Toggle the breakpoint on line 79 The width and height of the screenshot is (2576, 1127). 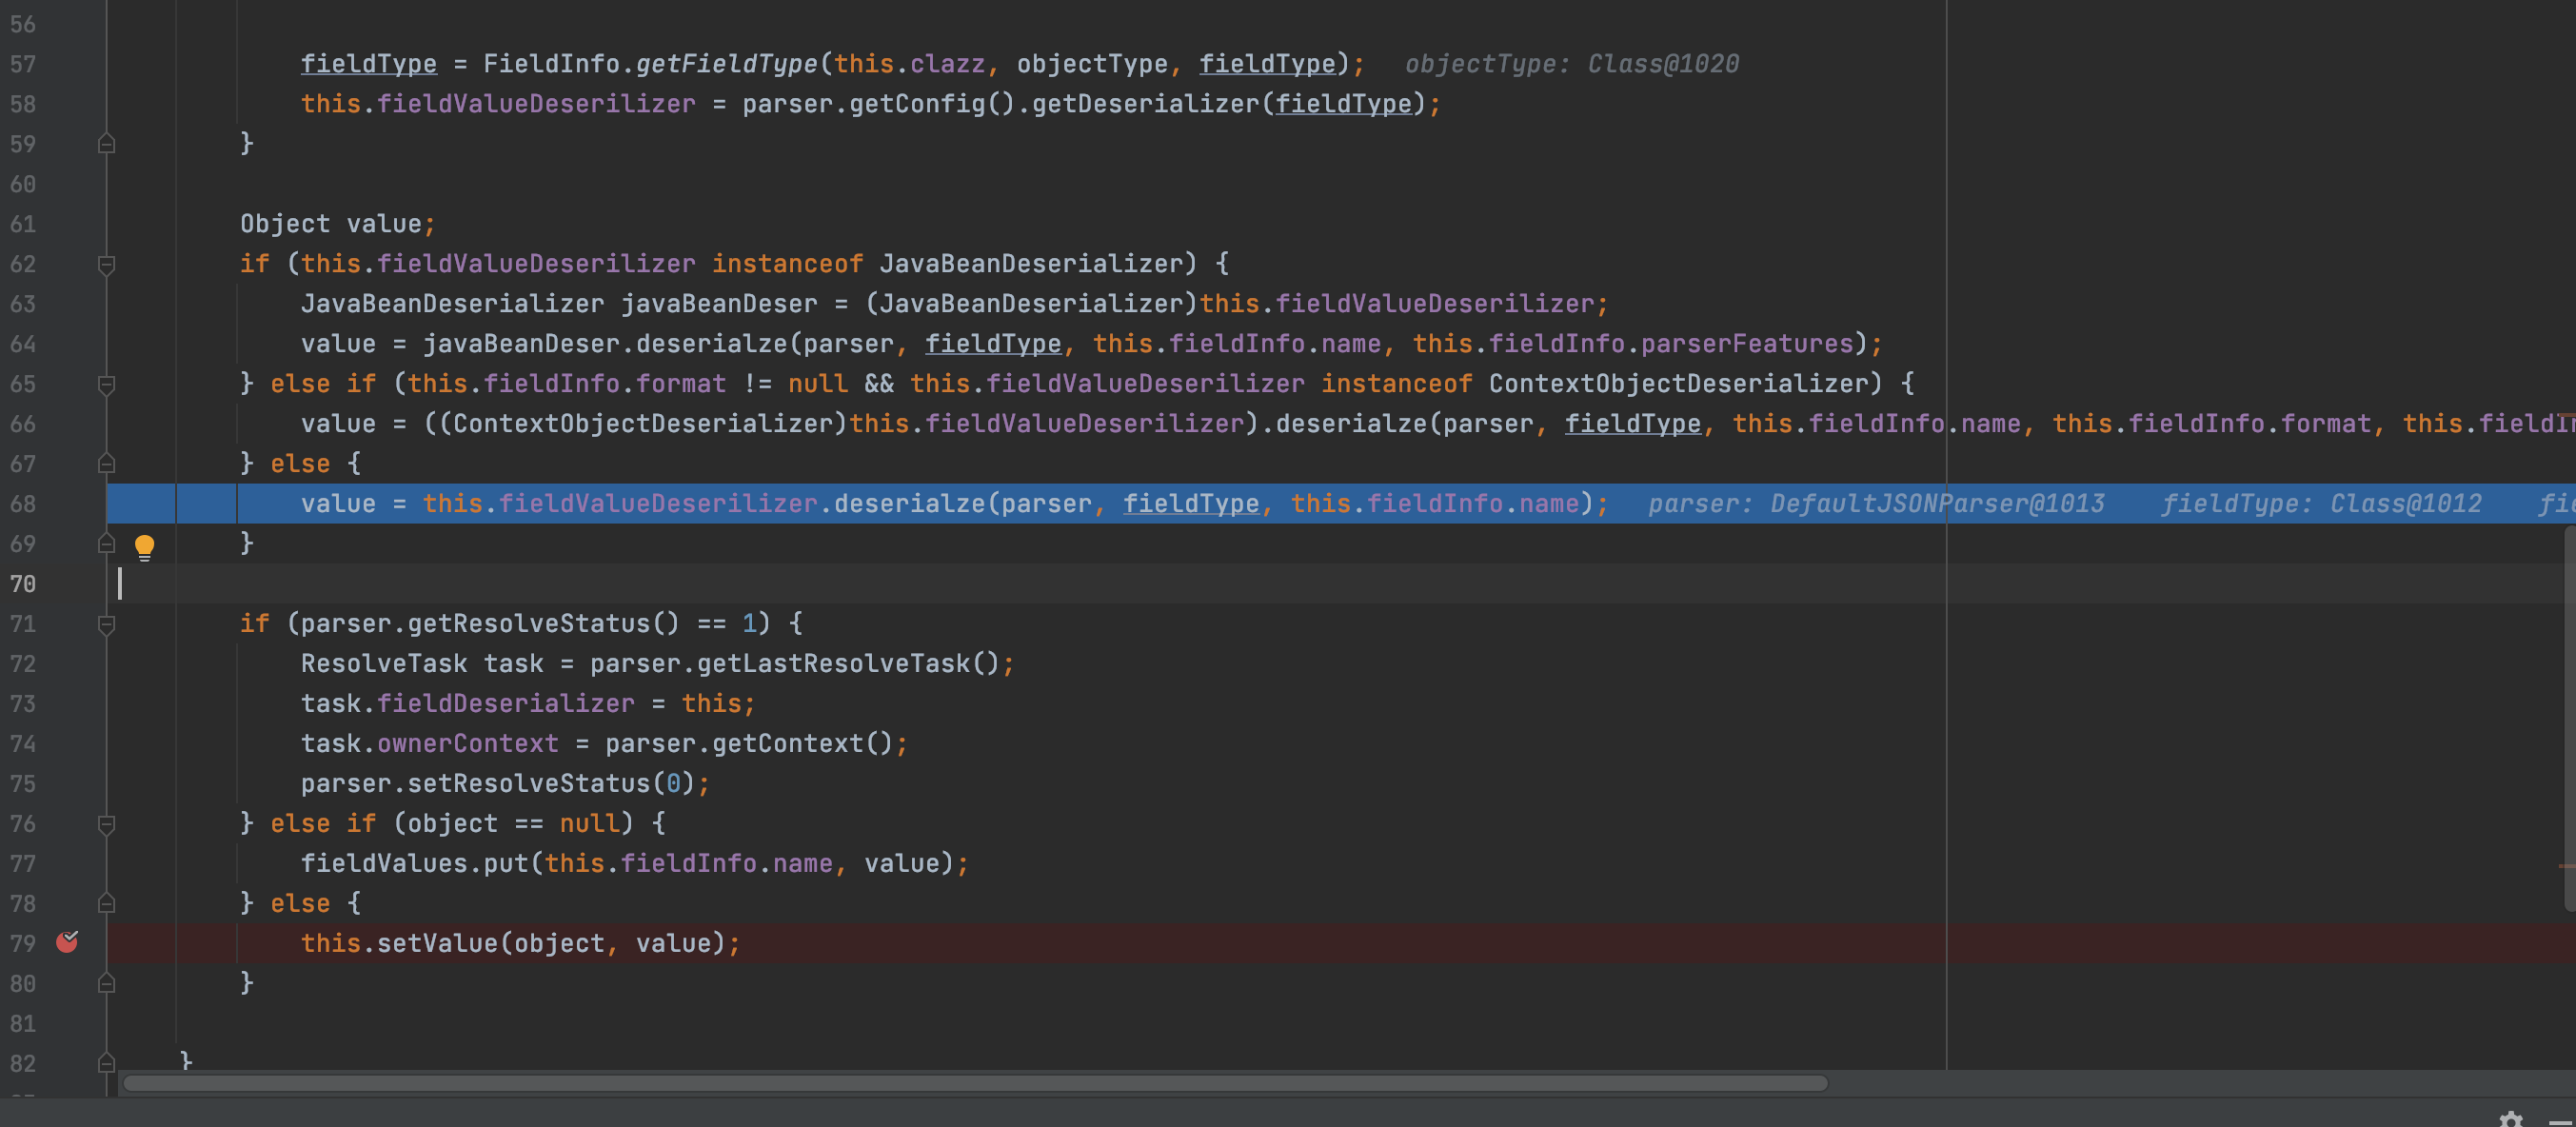point(67,942)
